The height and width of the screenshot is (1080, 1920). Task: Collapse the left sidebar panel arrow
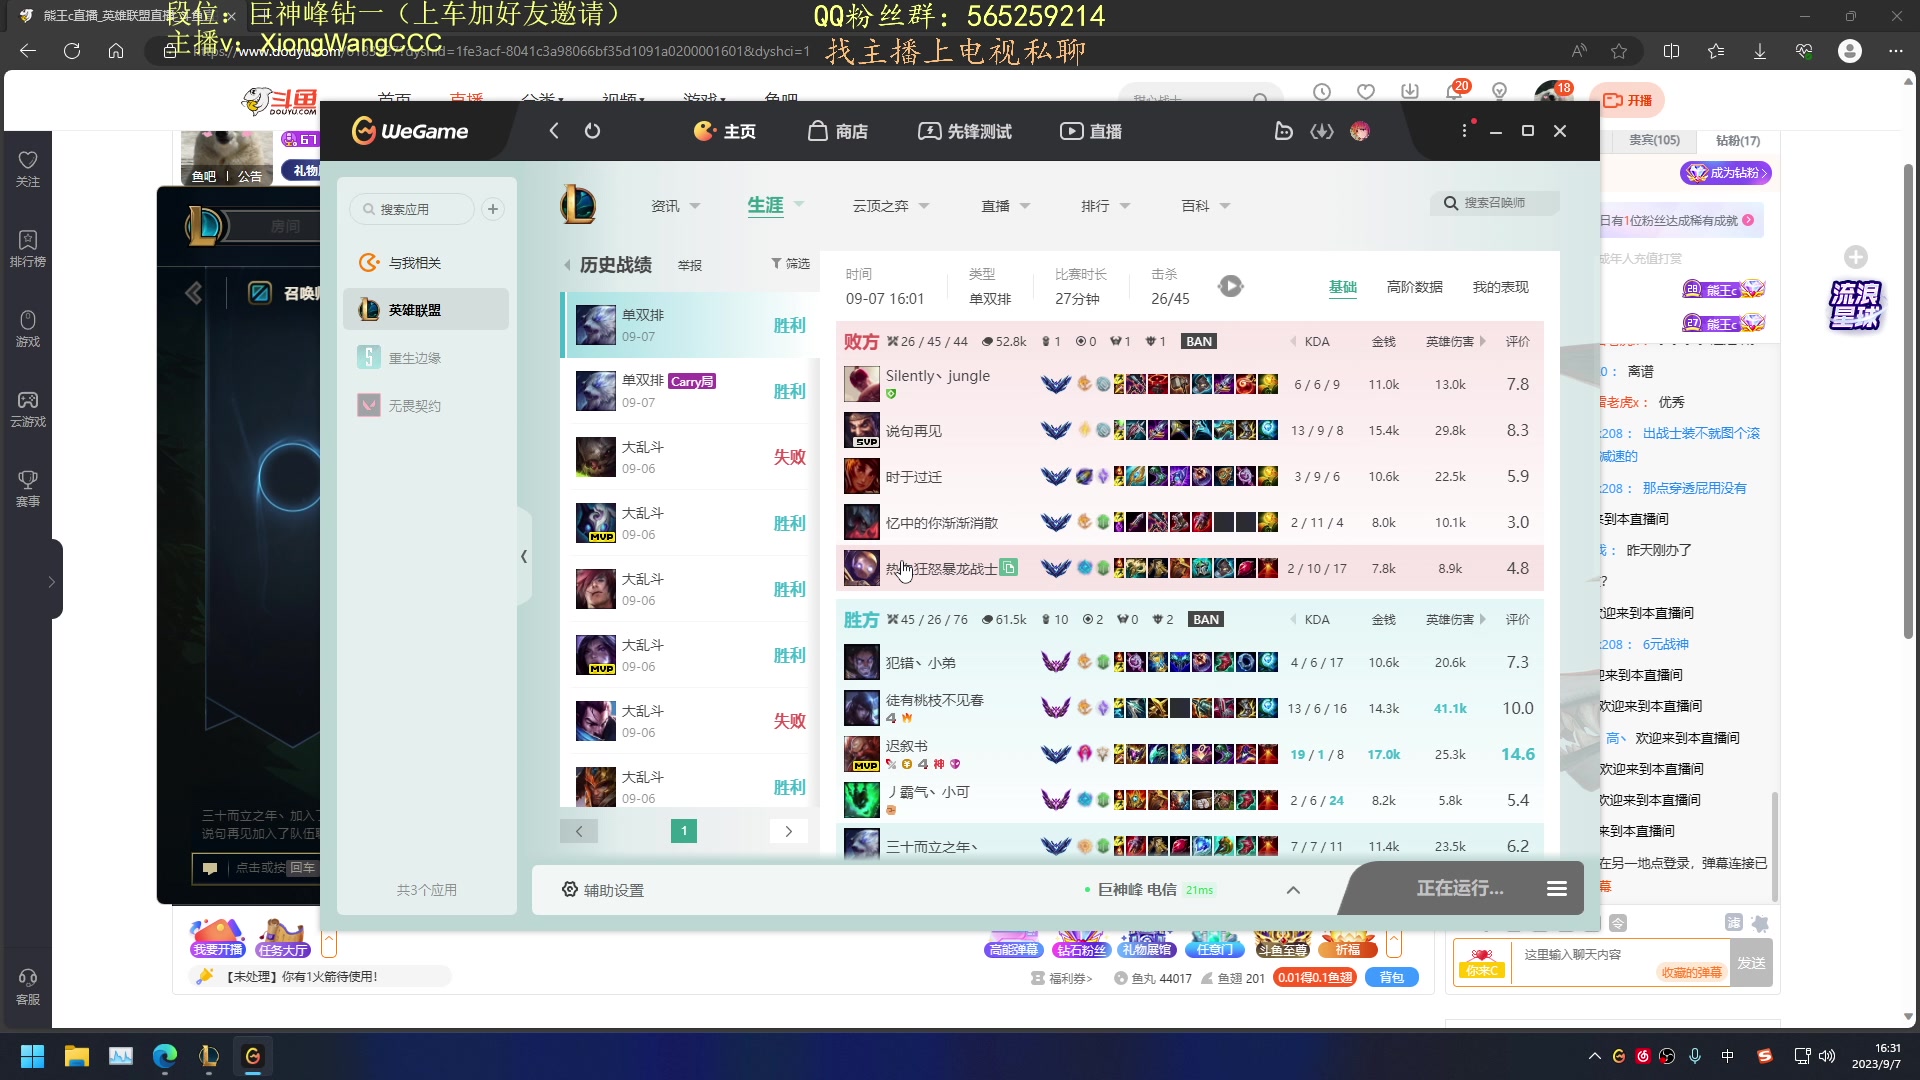coord(523,556)
